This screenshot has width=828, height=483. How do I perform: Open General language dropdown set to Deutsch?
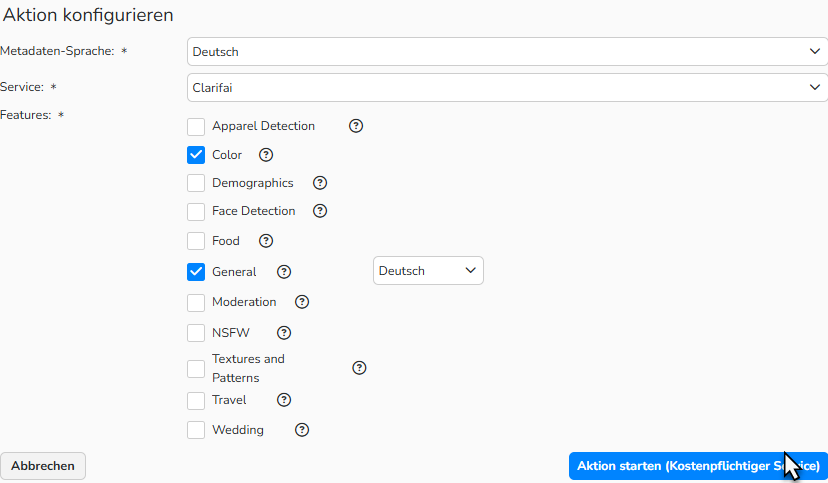tap(428, 271)
